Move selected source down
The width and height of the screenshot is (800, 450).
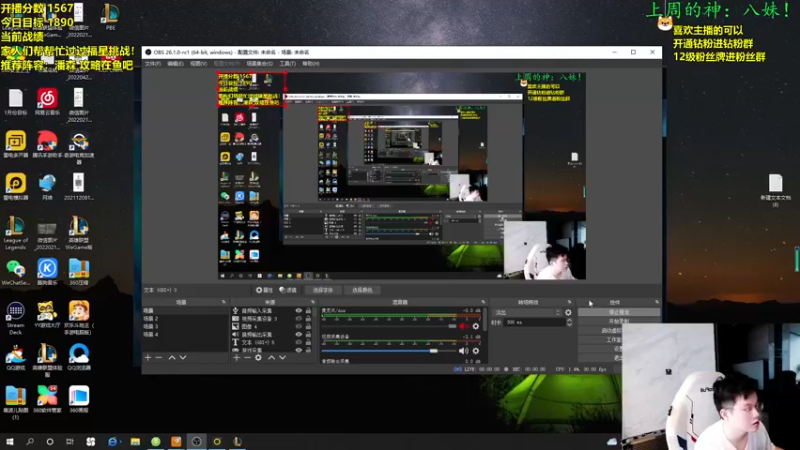(x=282, y=358)
